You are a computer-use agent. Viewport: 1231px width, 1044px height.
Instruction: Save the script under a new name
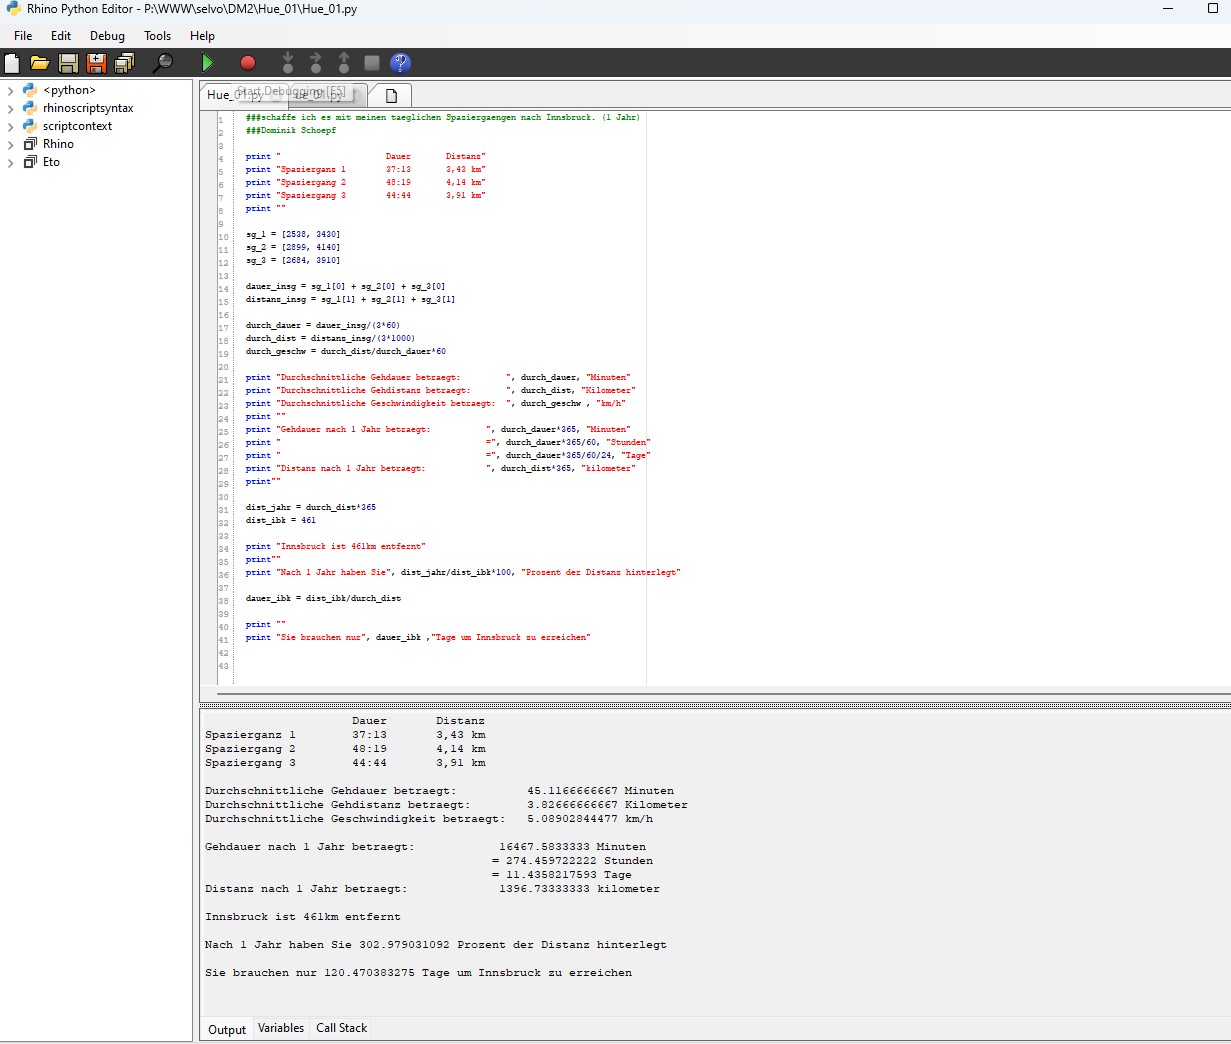point(95,62)
